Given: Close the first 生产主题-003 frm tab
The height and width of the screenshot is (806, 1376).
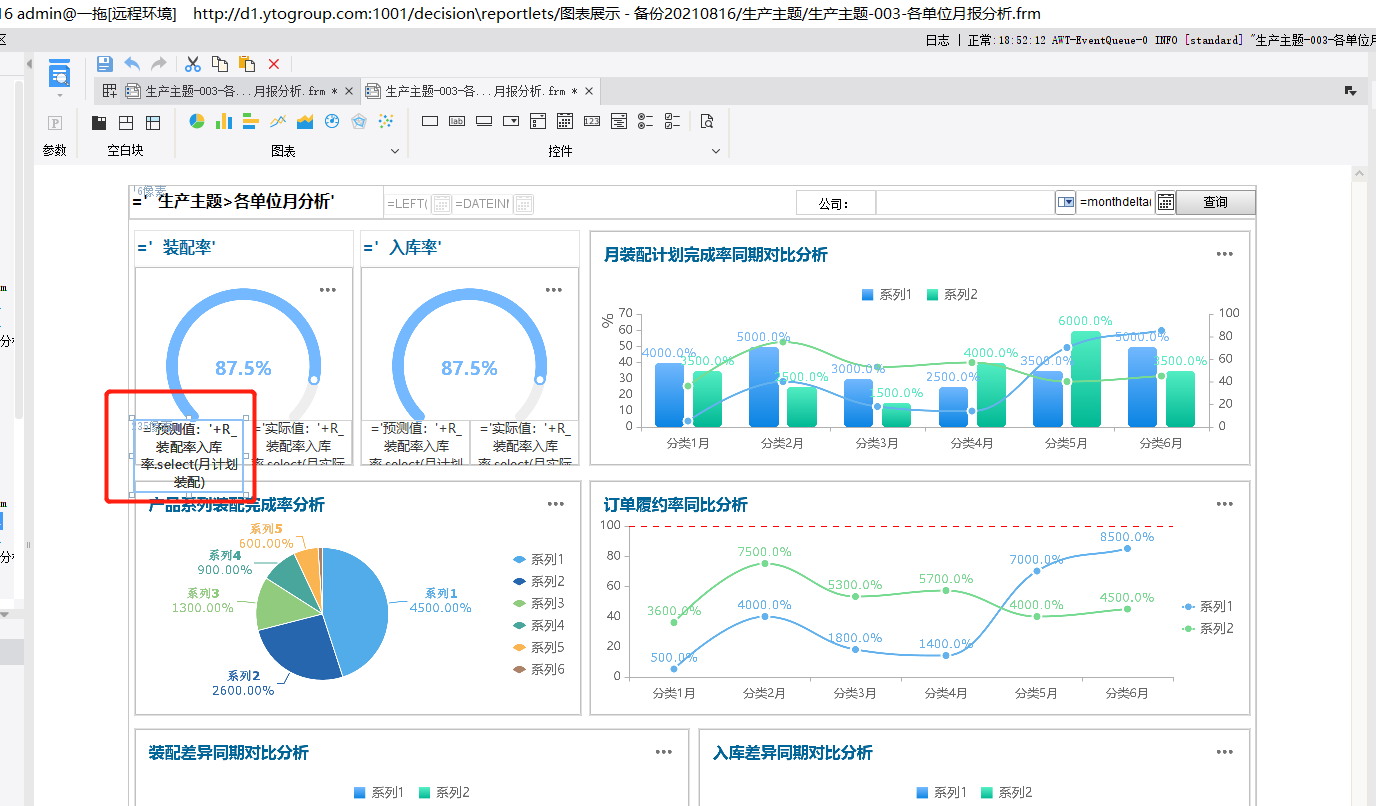Looking at the screenshot, I should (349, 91).
